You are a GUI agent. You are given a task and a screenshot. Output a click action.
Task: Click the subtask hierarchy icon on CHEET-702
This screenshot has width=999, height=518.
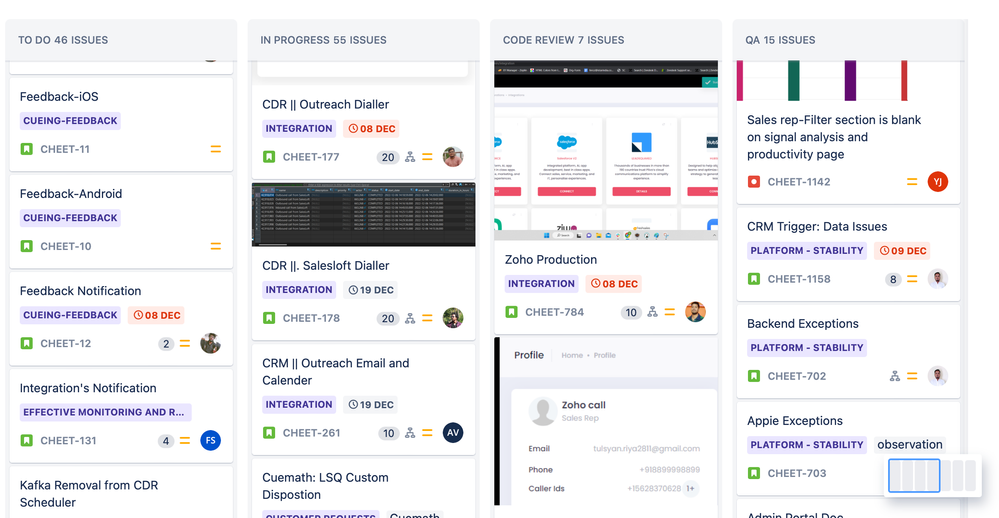coord(895,376)
